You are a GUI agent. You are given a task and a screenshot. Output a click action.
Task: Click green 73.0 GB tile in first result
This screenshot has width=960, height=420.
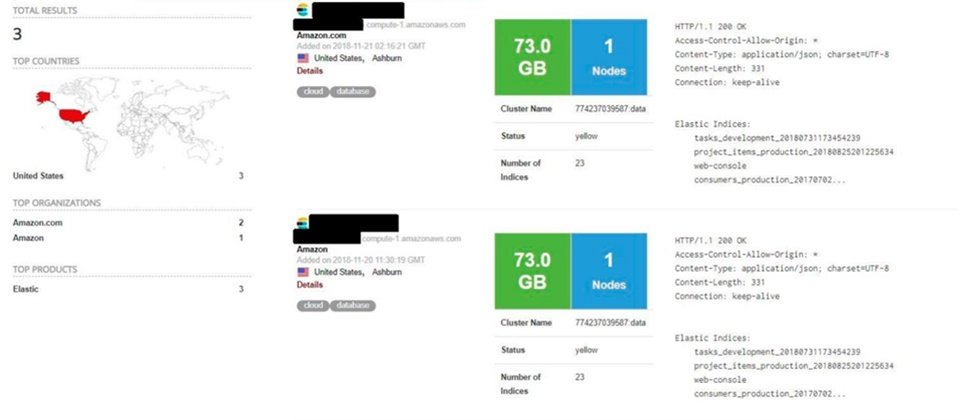click(533, 57)
